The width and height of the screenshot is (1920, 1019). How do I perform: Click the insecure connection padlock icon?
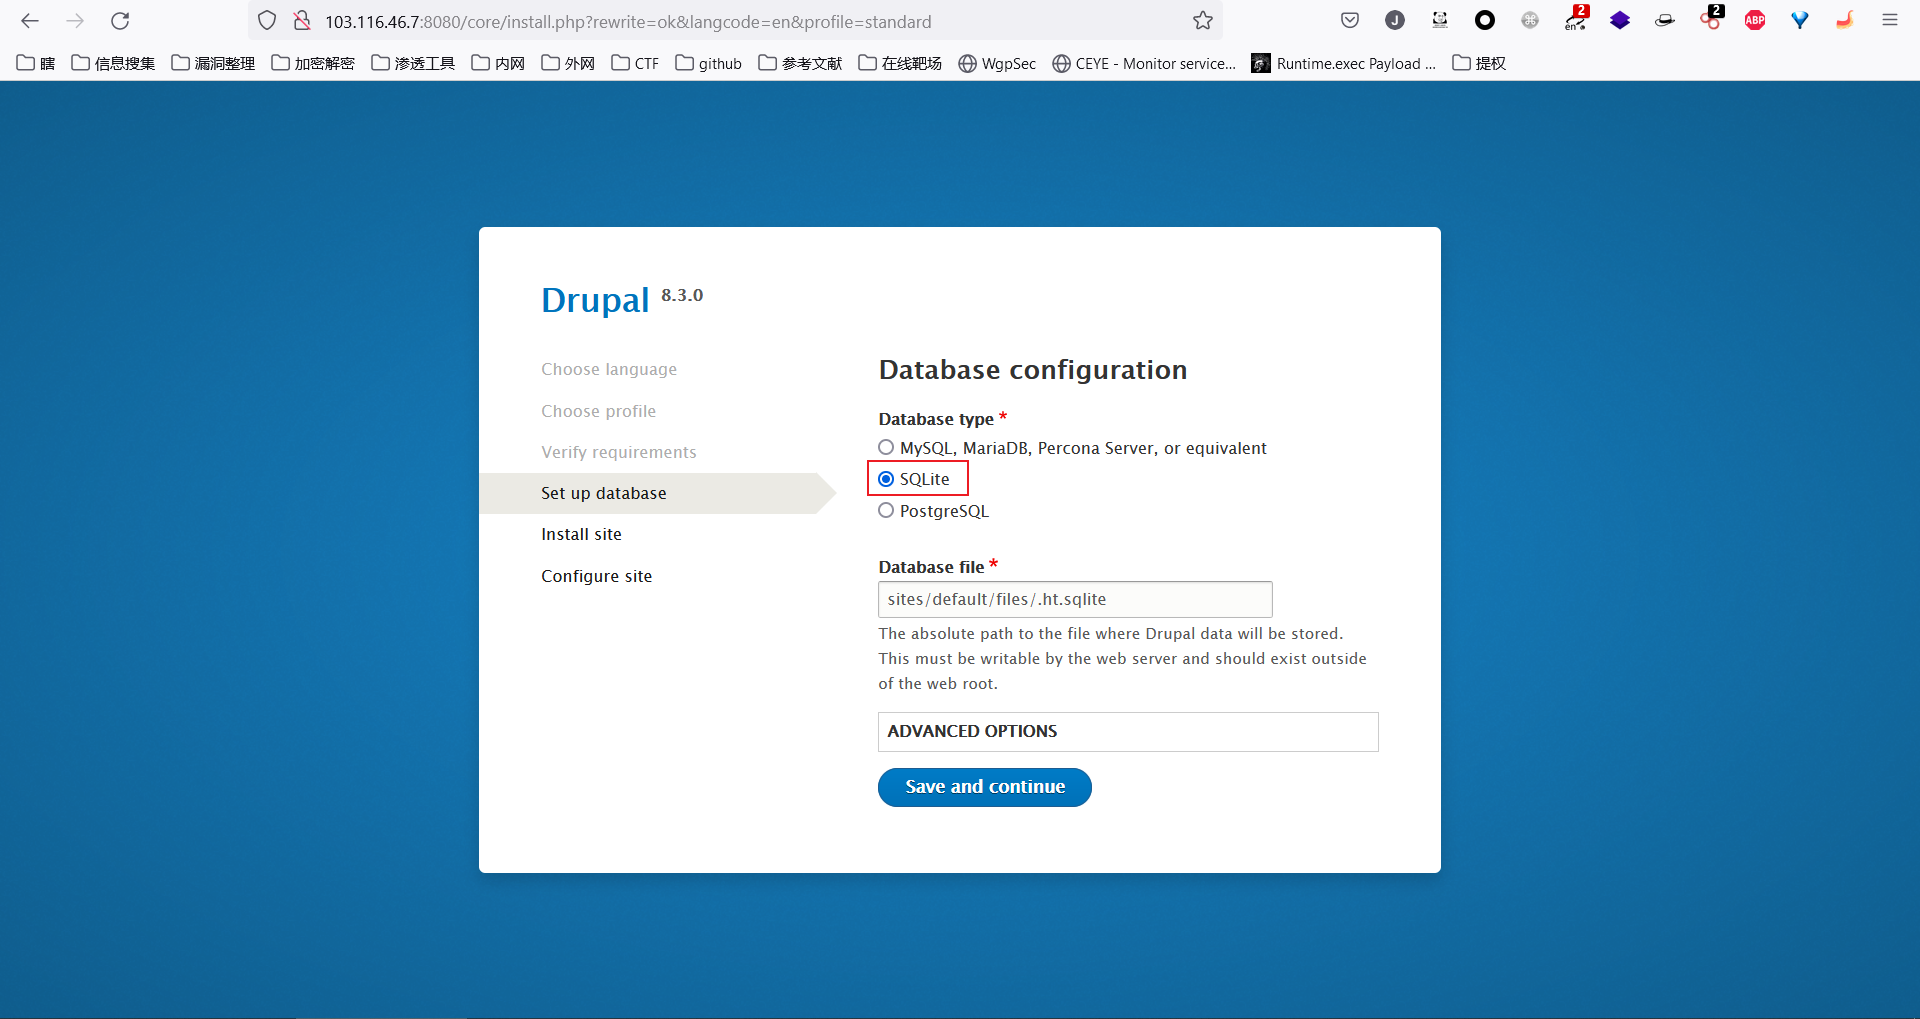click(302, 21)
